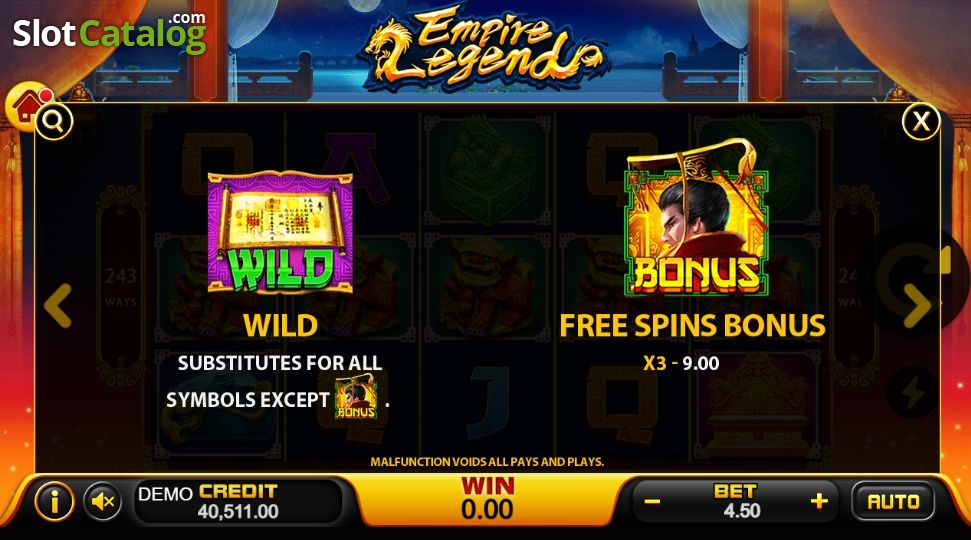Go to previous paytable page arrow
Viewport: 971px width, 540px height.
(58, 305)
